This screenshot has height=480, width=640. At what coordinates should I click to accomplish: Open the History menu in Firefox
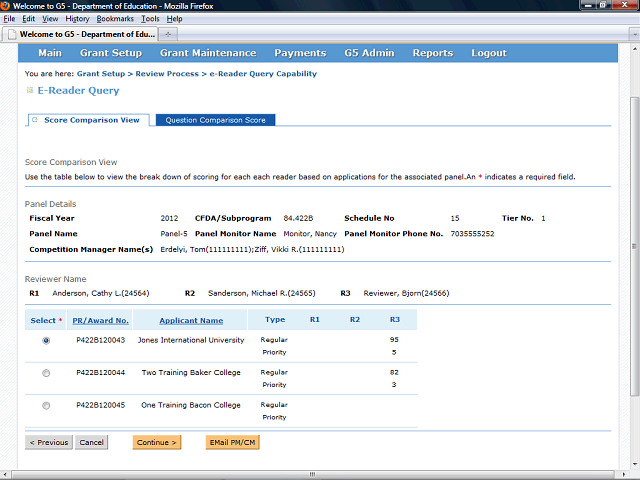click(x=77, y=19)
